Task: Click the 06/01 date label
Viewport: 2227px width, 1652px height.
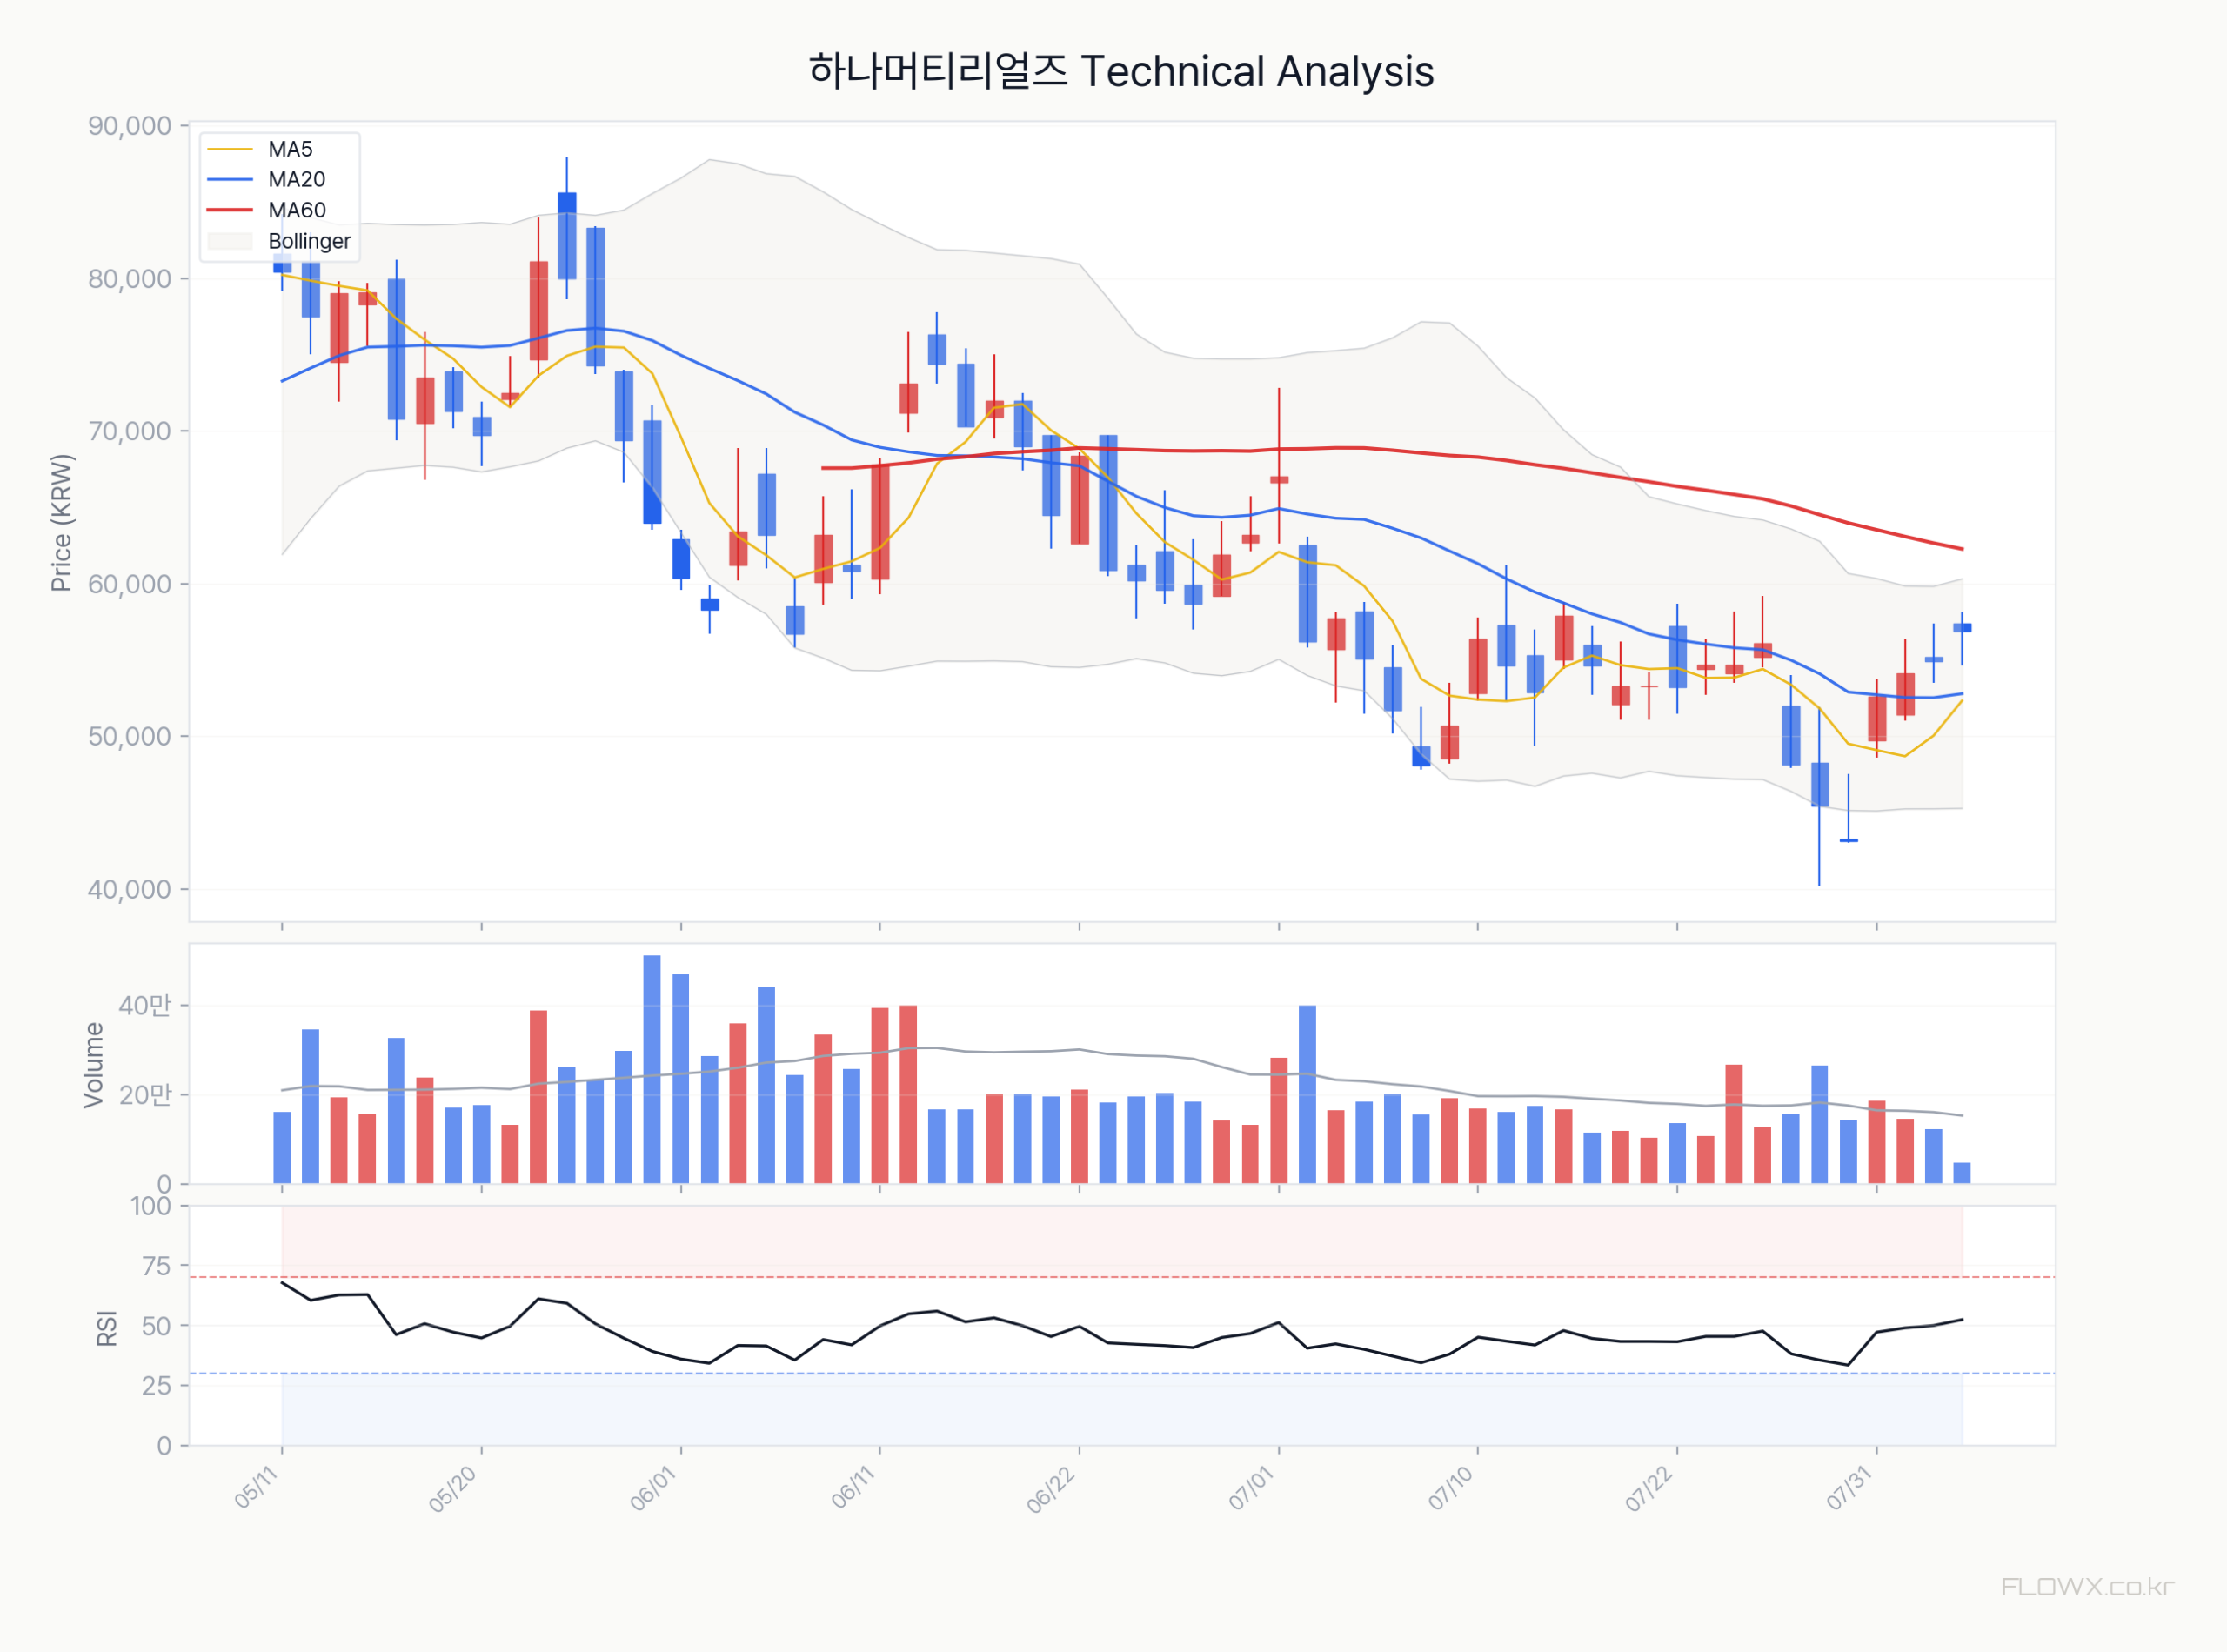Action: coord(653,1488)
